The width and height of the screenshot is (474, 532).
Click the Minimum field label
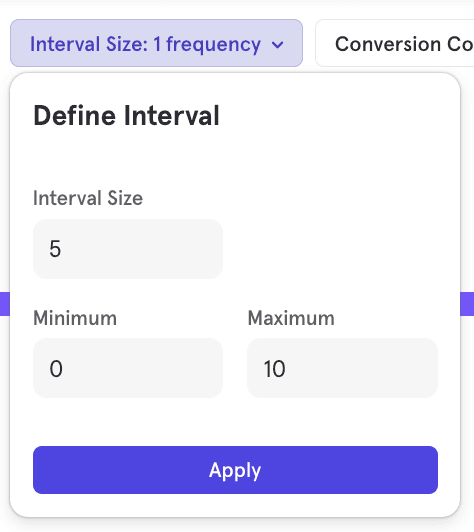(75, 318)
